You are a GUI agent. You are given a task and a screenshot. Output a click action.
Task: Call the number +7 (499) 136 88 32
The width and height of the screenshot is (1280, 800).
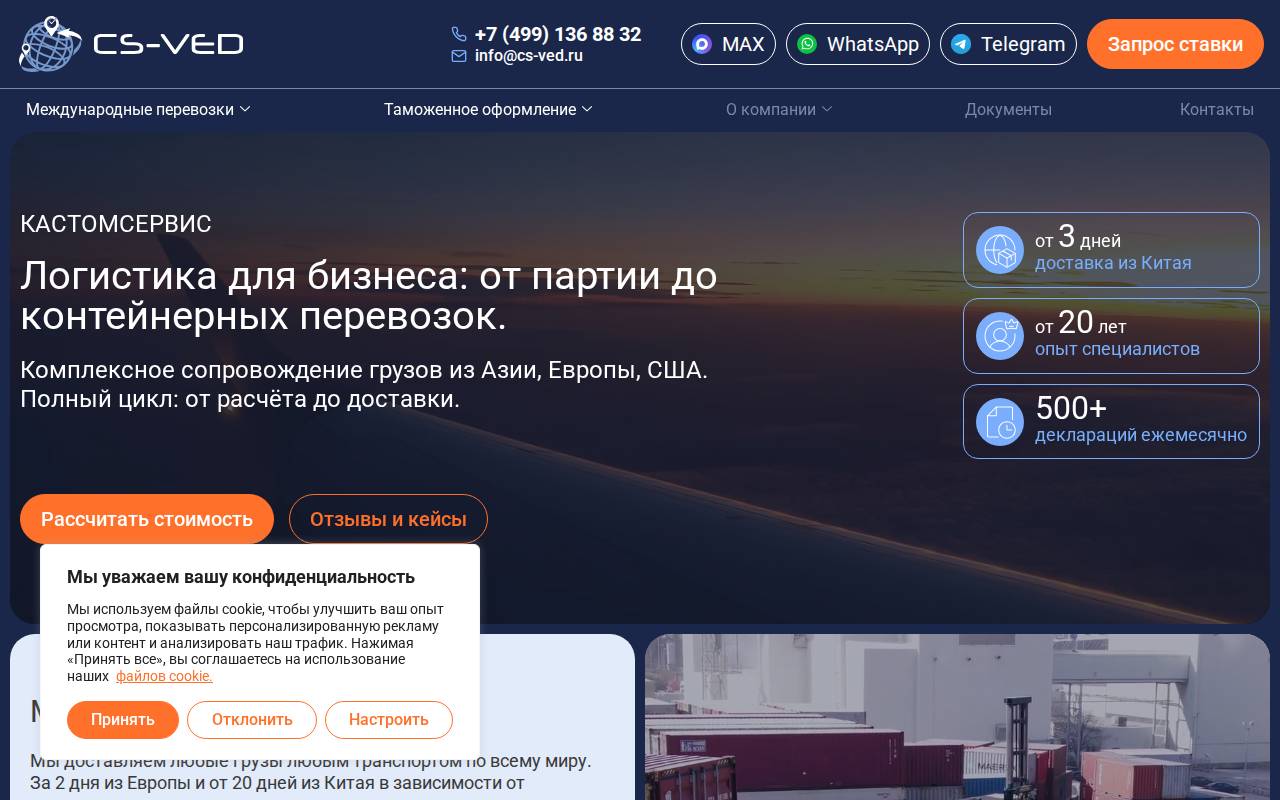click(x=558, y=34)
